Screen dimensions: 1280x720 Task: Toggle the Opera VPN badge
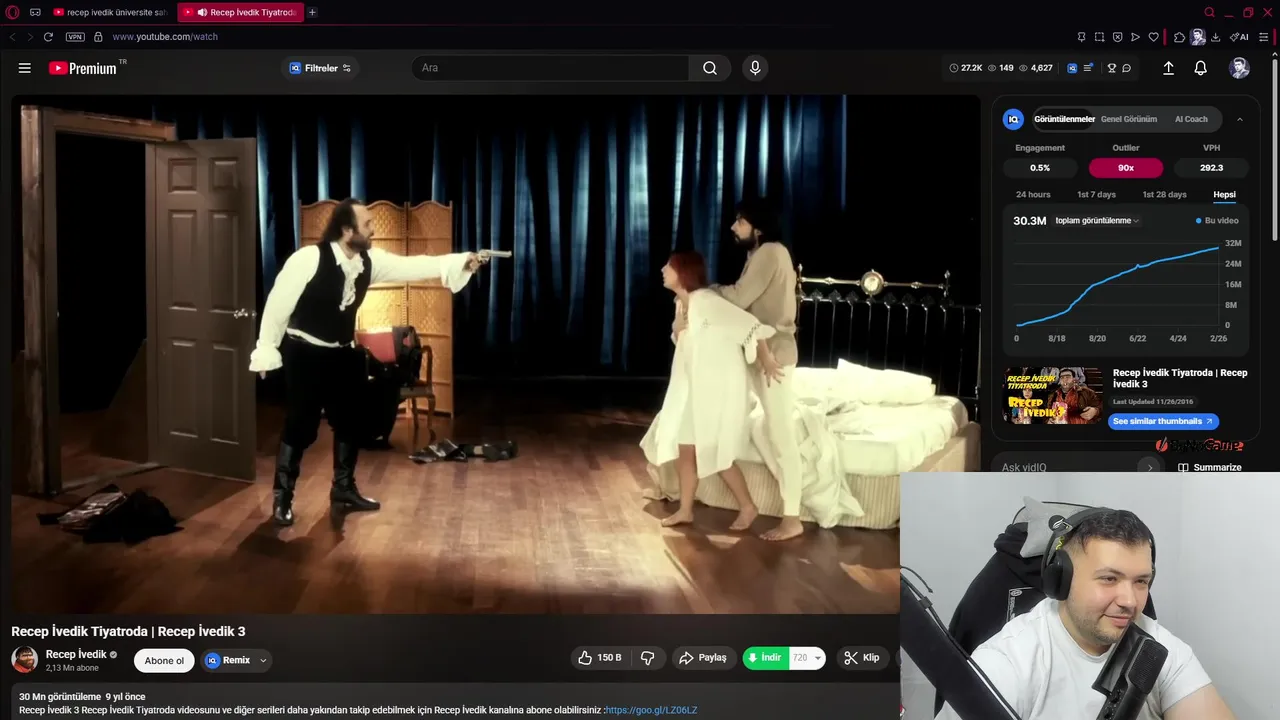pos(75,37)
